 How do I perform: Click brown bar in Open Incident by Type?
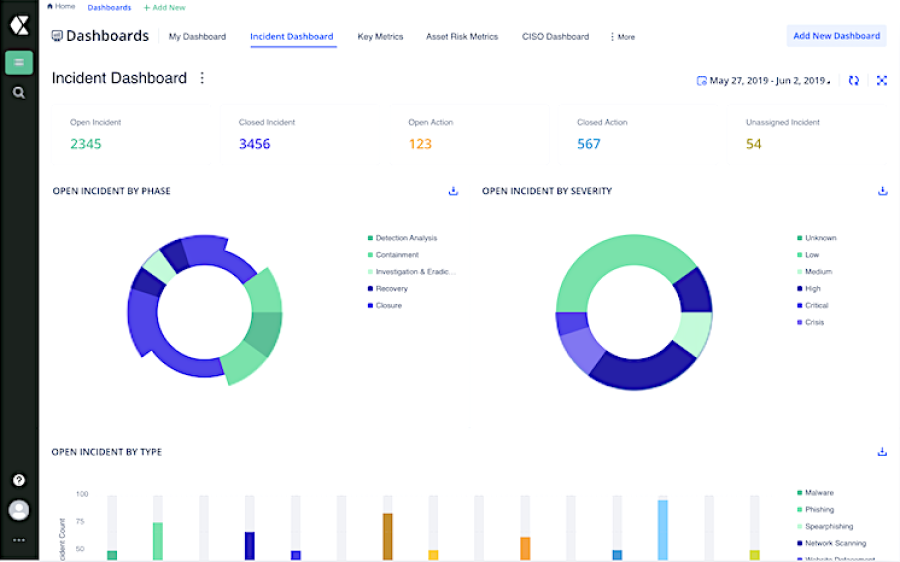(387, 537)
